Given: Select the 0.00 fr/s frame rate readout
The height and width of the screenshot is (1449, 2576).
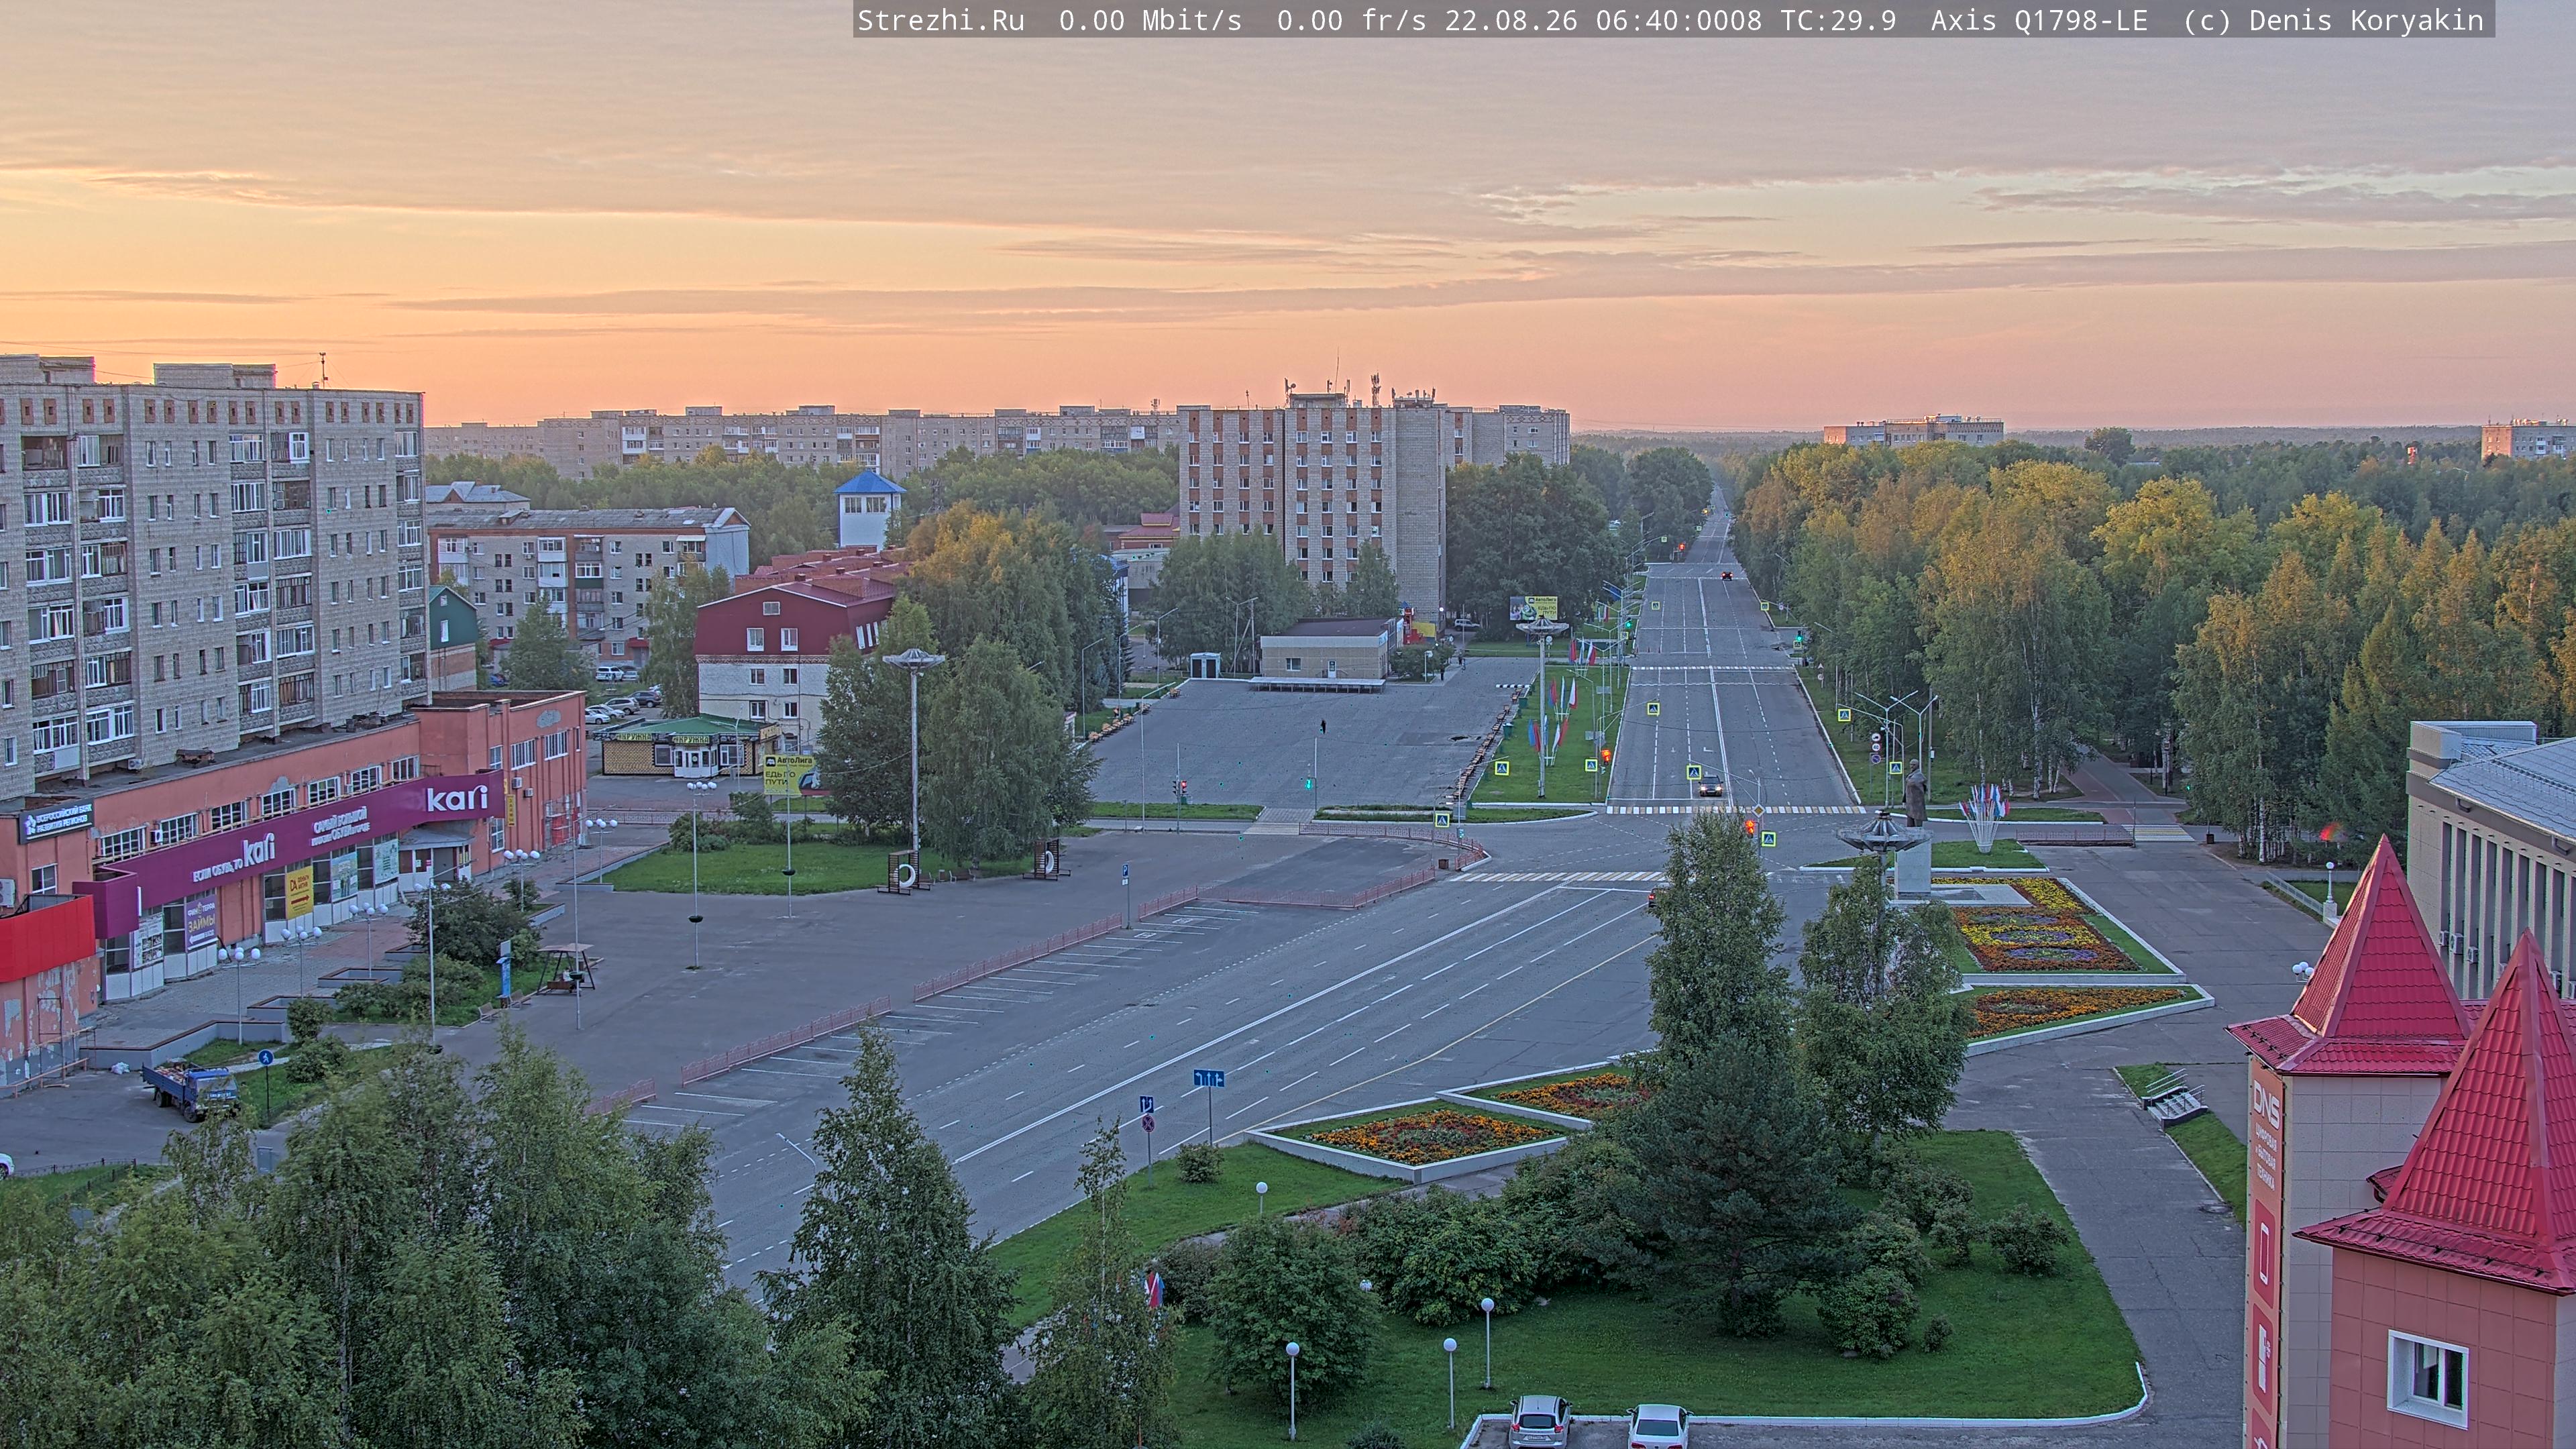Looking at the screenshot, I should pyautogui.click(x=1352, y=20).
